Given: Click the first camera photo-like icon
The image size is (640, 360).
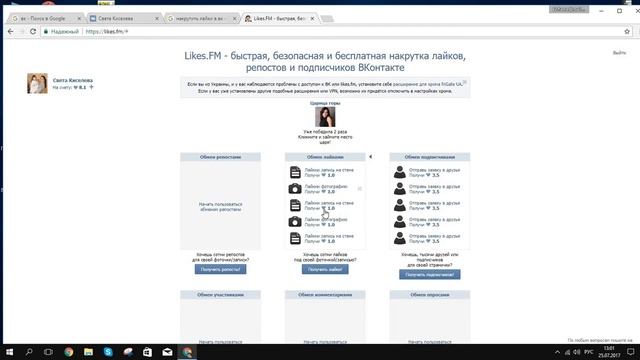Looking at the screenshot, I should (x=295, y=189).
